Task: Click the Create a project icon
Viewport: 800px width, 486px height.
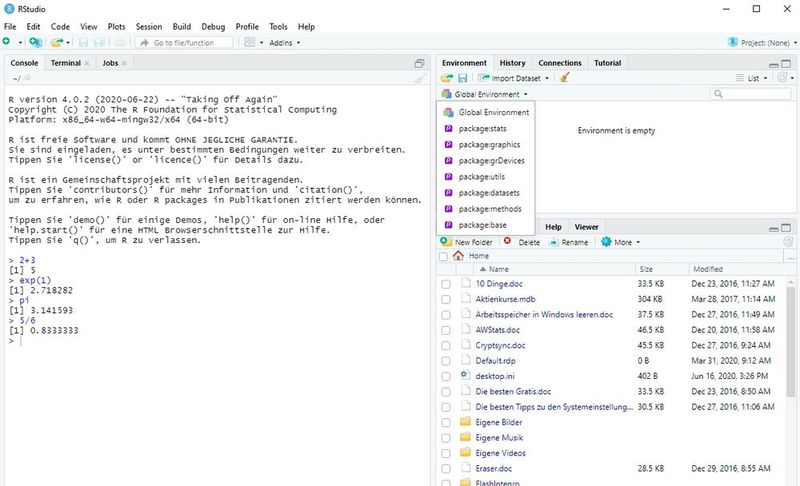Action: click(x=35, y=42)
